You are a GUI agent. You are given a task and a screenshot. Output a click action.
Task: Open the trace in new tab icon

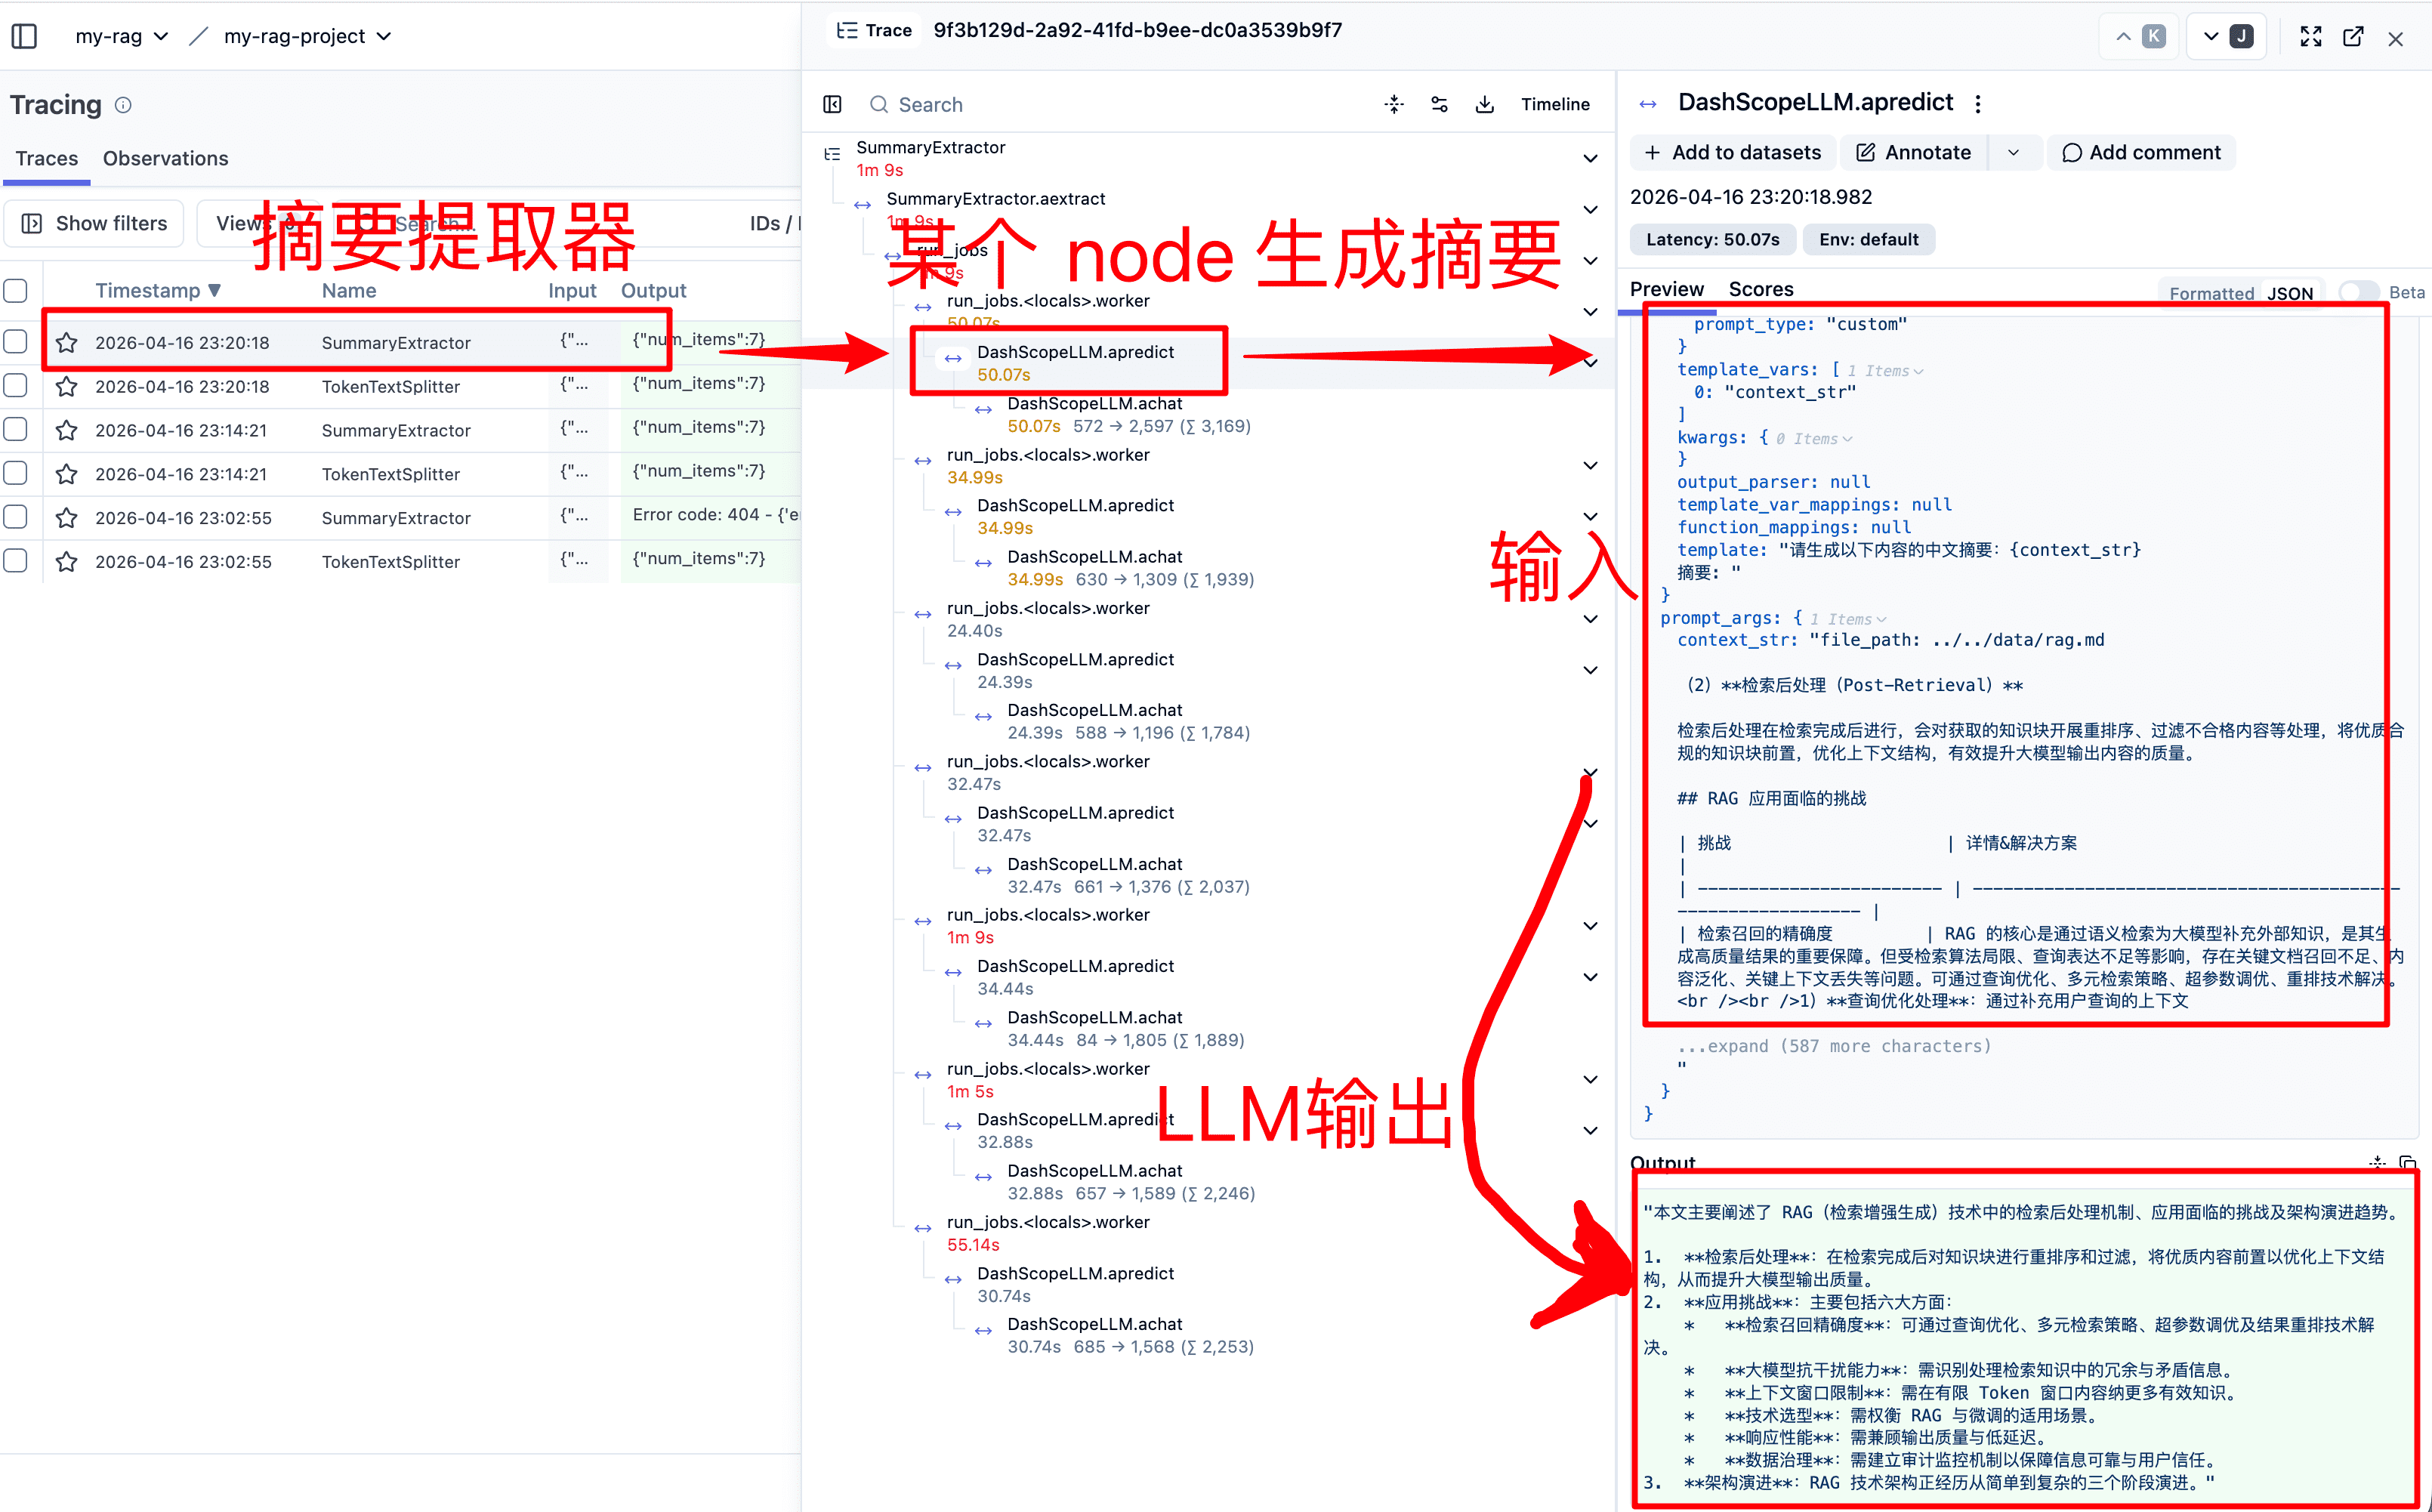click(x=2353, y=37)
